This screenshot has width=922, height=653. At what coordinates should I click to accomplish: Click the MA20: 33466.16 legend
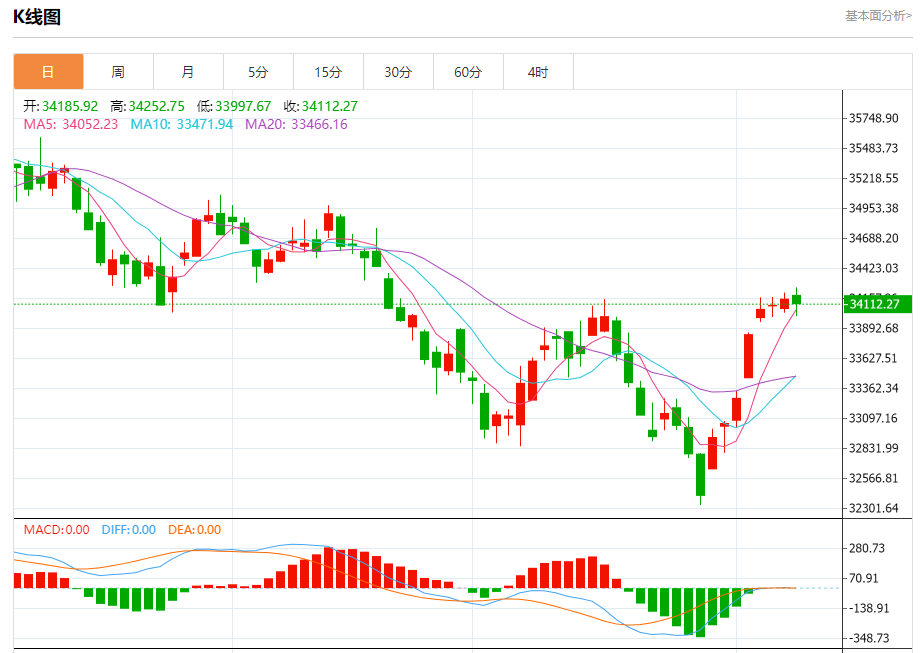pos(296,125)
